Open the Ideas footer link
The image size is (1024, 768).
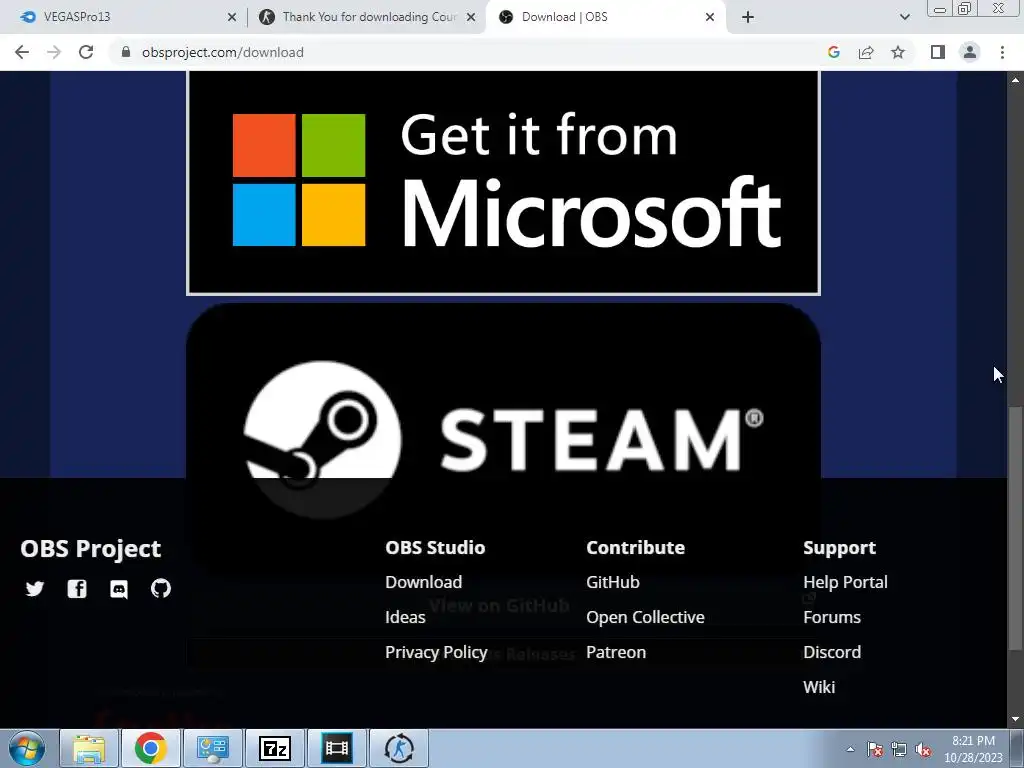(405, 617)
